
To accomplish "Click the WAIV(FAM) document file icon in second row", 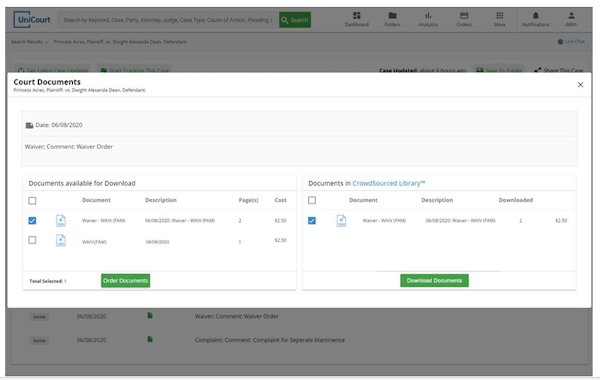I will click(61, 240).
